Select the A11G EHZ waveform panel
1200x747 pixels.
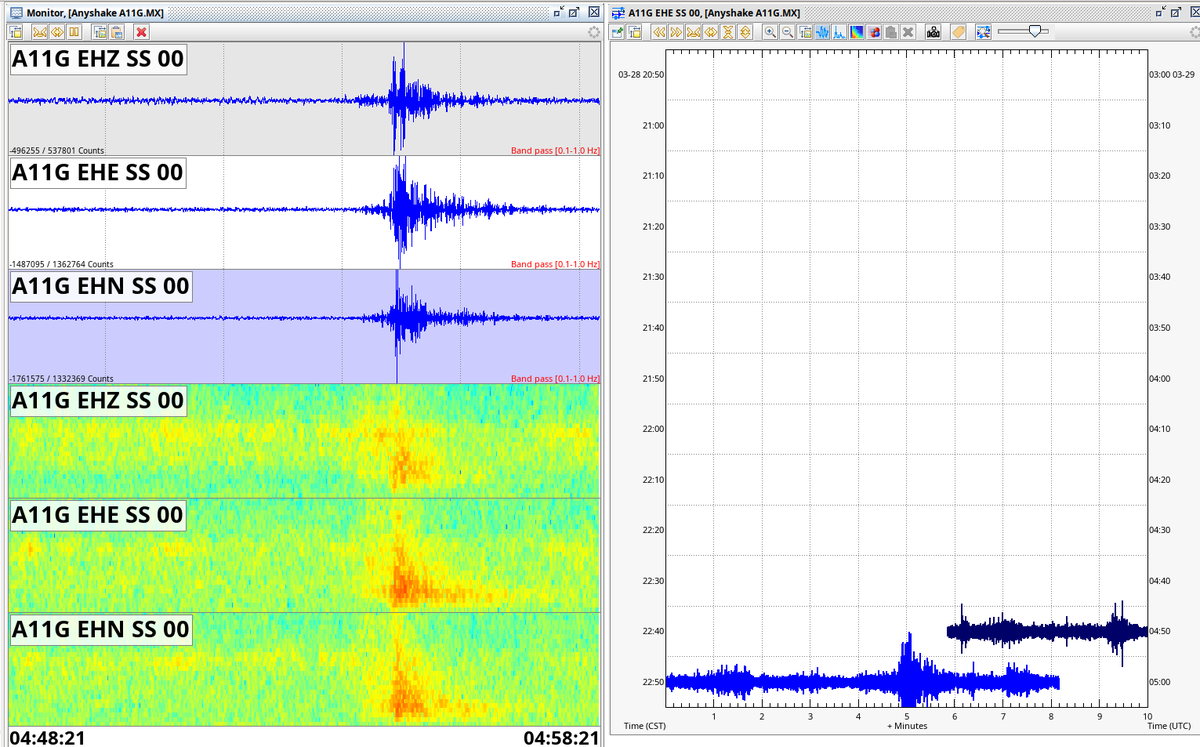304,98
